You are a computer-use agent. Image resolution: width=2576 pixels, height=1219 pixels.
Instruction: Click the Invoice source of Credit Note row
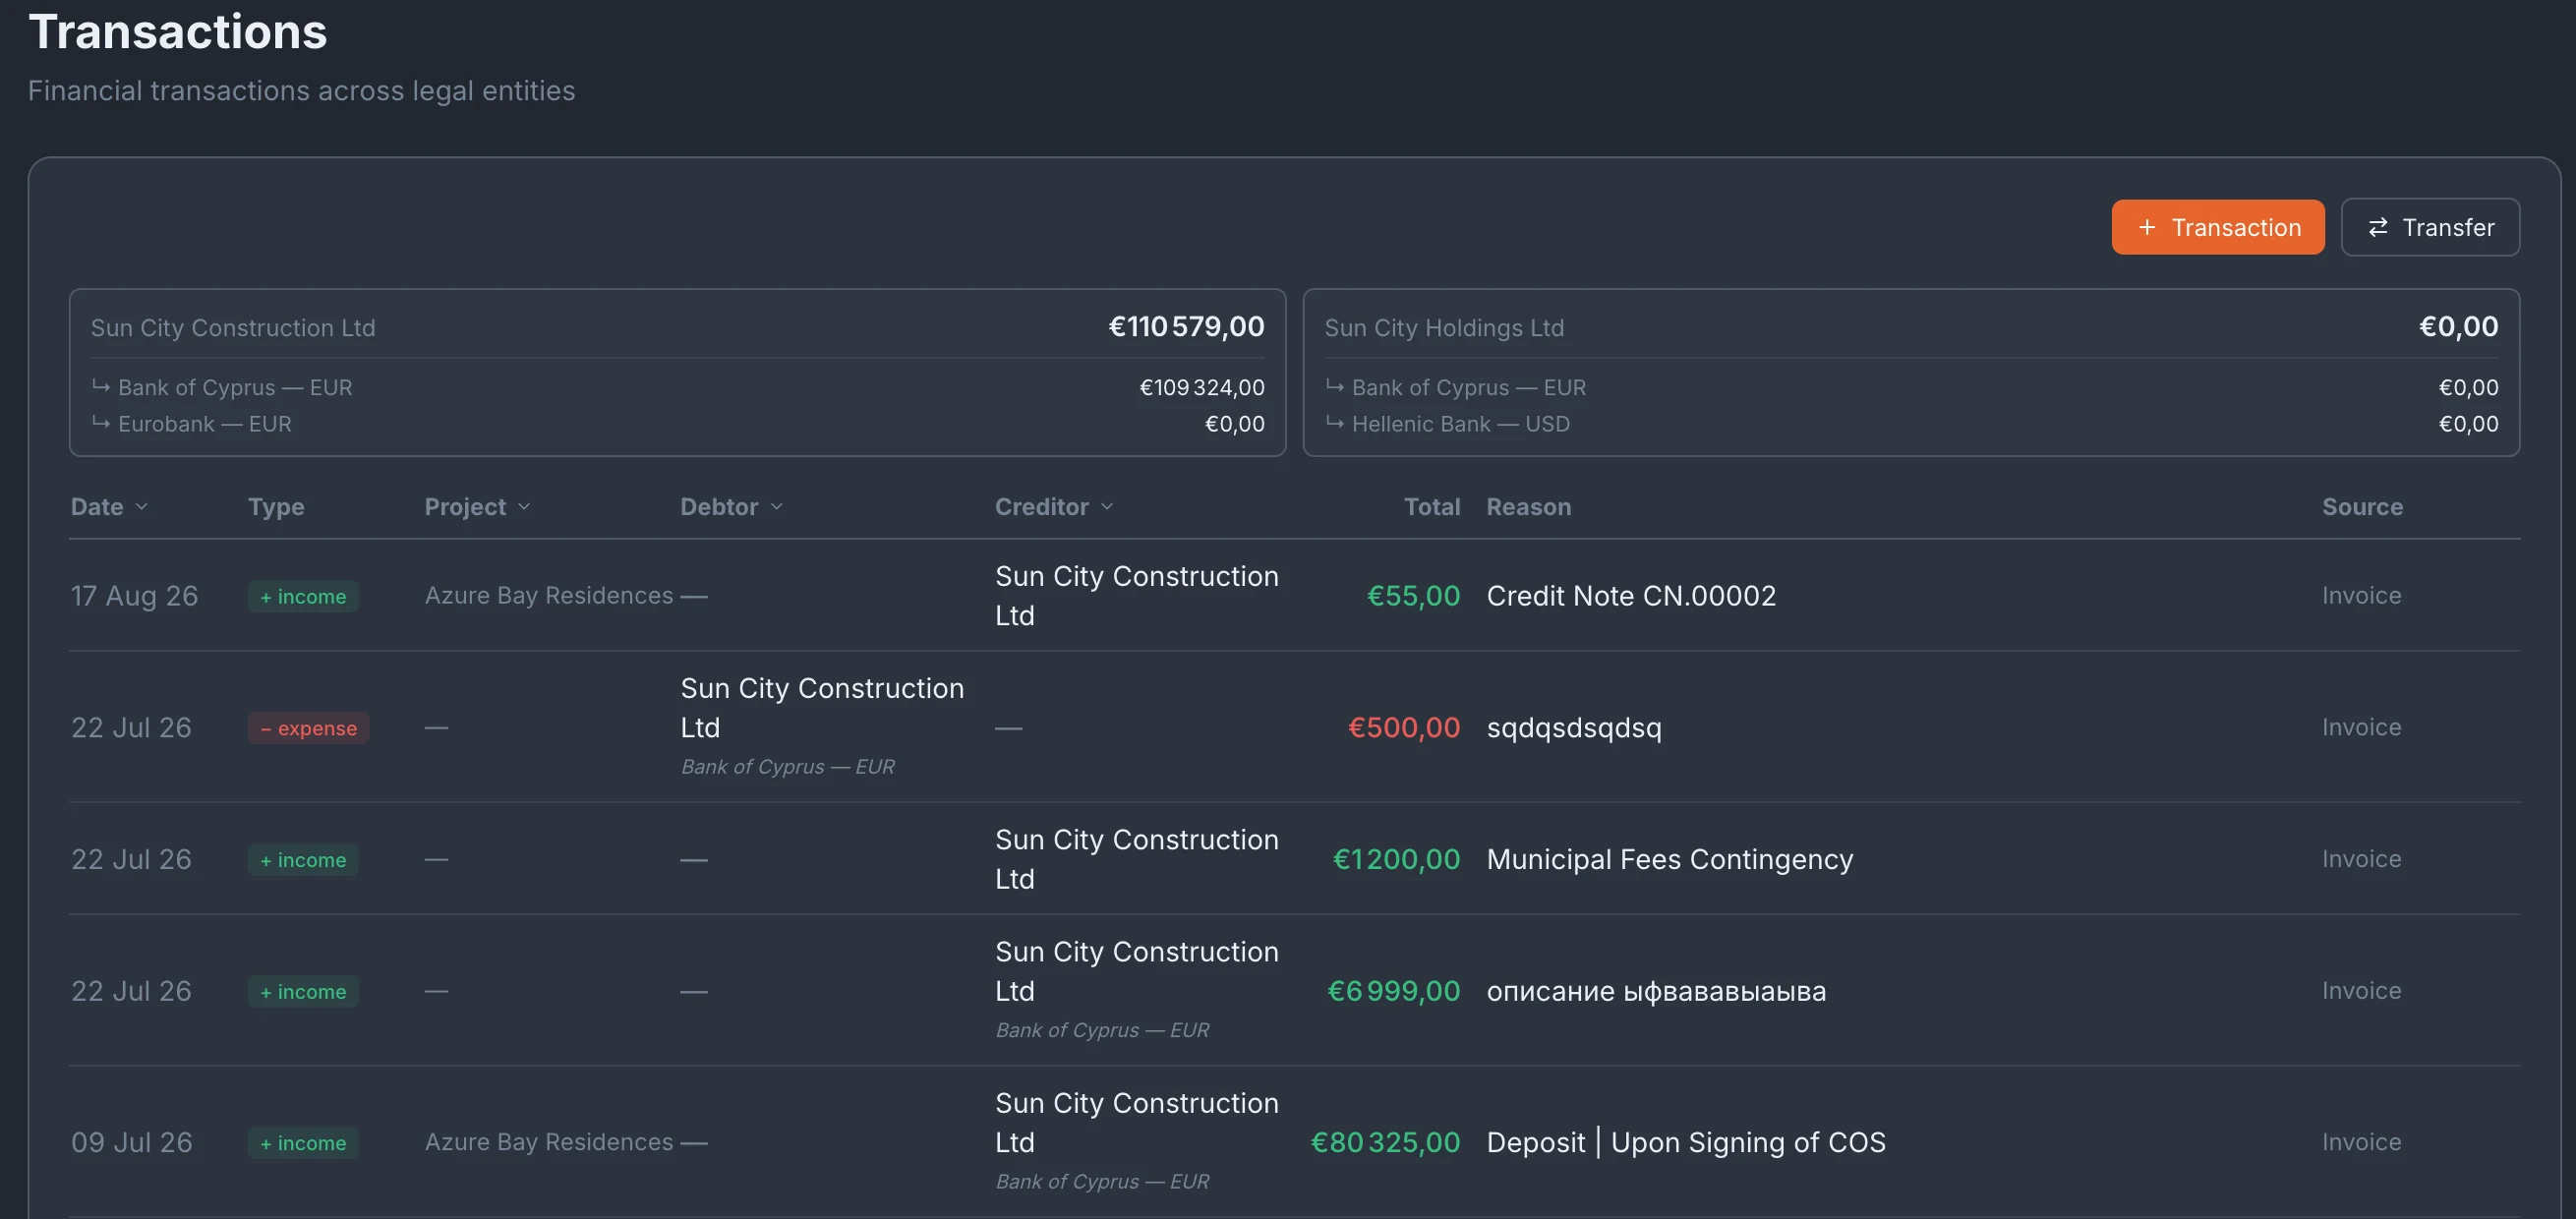point(2361,596)
